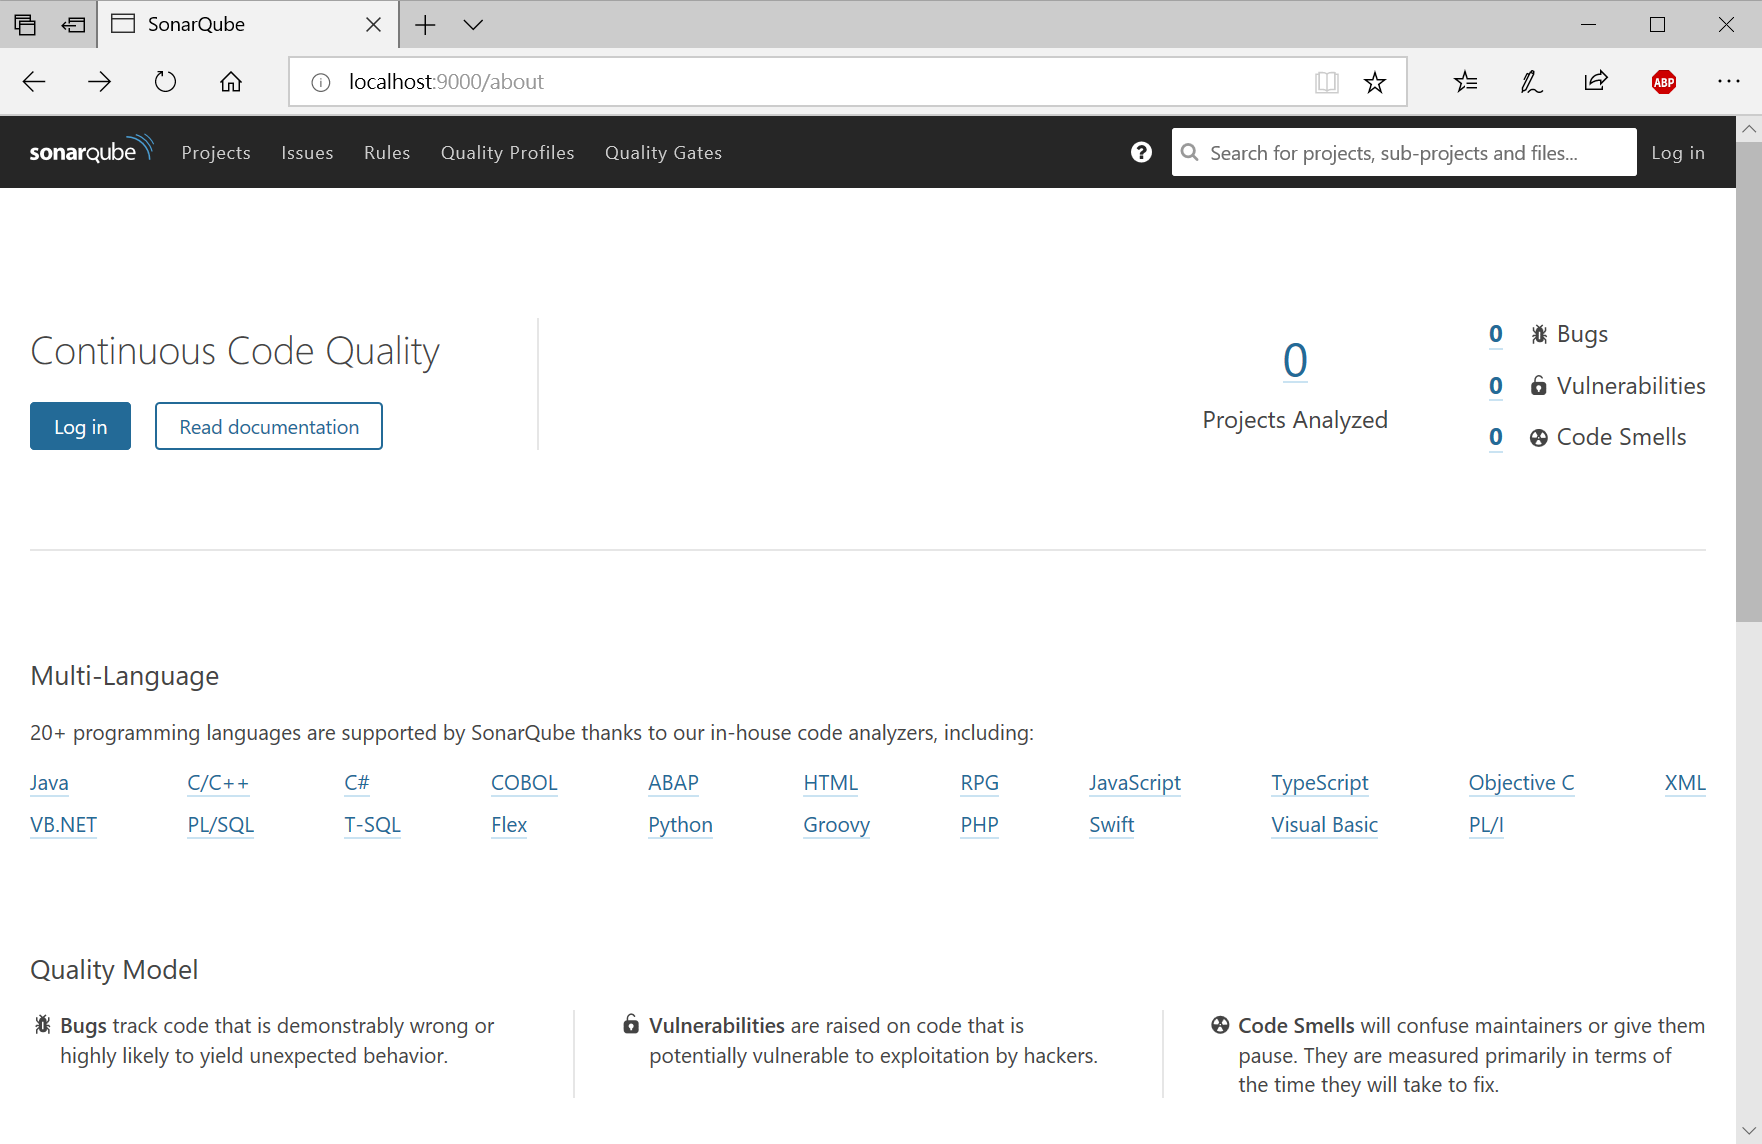The image size is (1762, 1144).
Task: Open the Groovy language link
Action: click(836, 825)
